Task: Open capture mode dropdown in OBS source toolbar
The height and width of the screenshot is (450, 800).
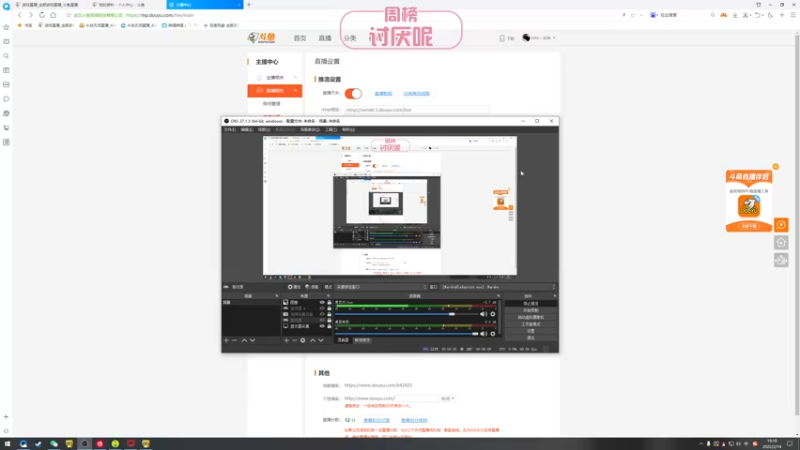Action: (381, 287)
